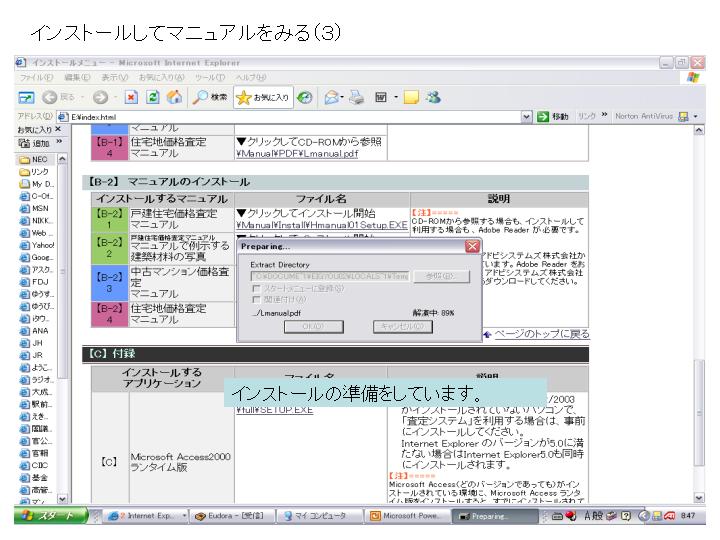Click IME A般 language bar indicator

593,516
